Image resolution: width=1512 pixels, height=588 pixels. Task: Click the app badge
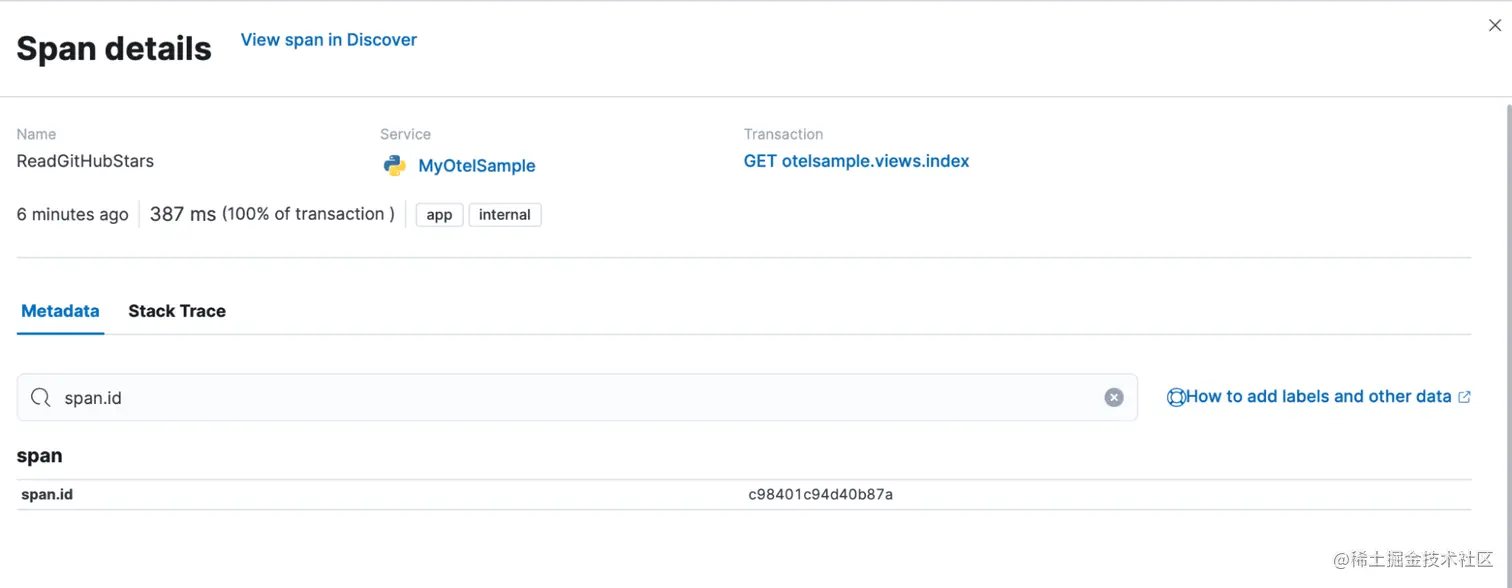coord(439,214)
